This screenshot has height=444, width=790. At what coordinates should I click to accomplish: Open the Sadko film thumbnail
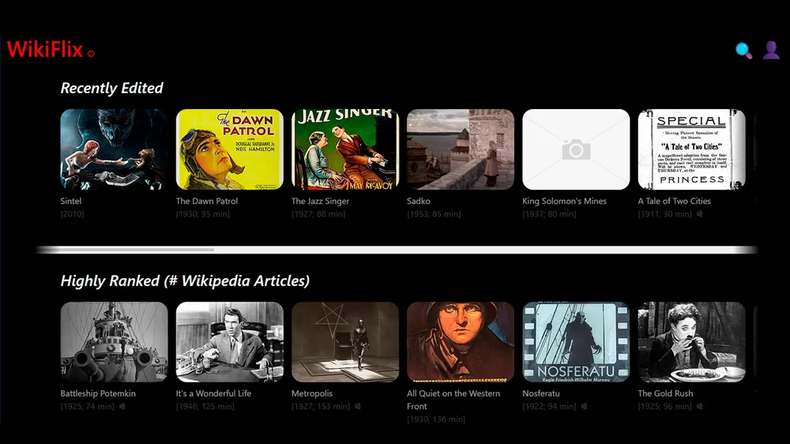[x=460, y=150]
